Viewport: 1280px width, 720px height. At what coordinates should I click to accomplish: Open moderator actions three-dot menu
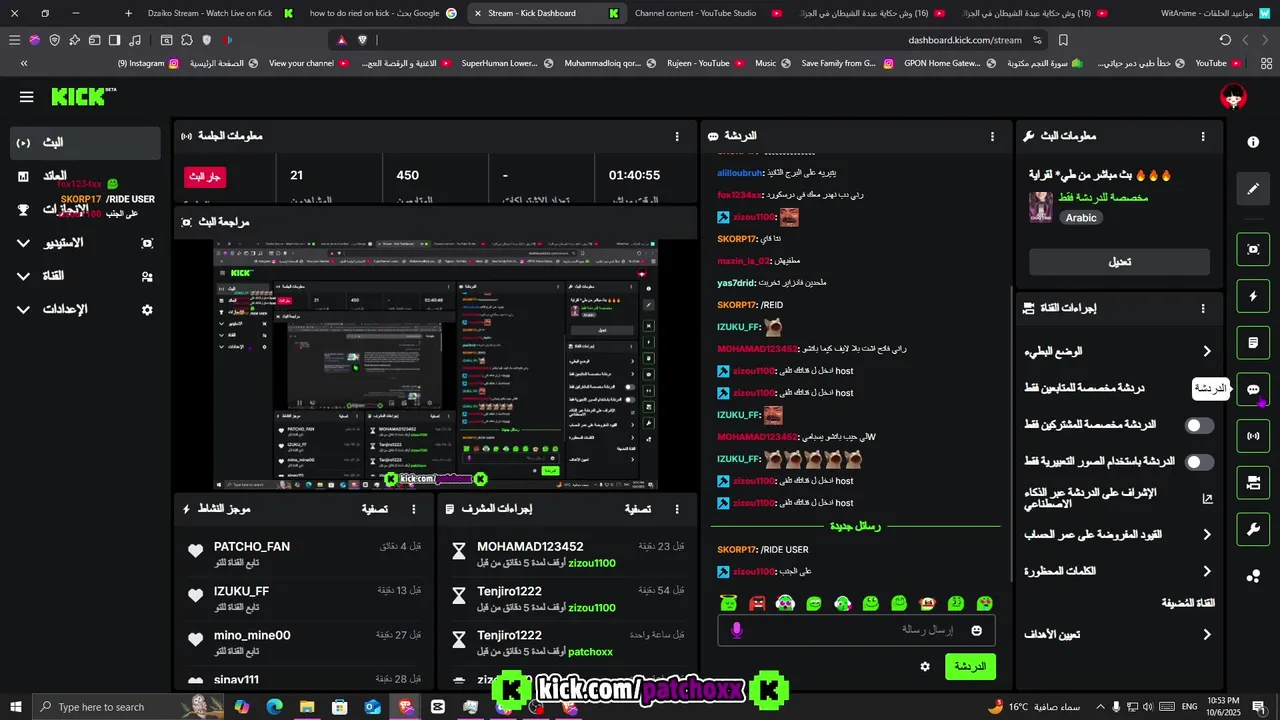pyautogui.click(x=677, y=509)
